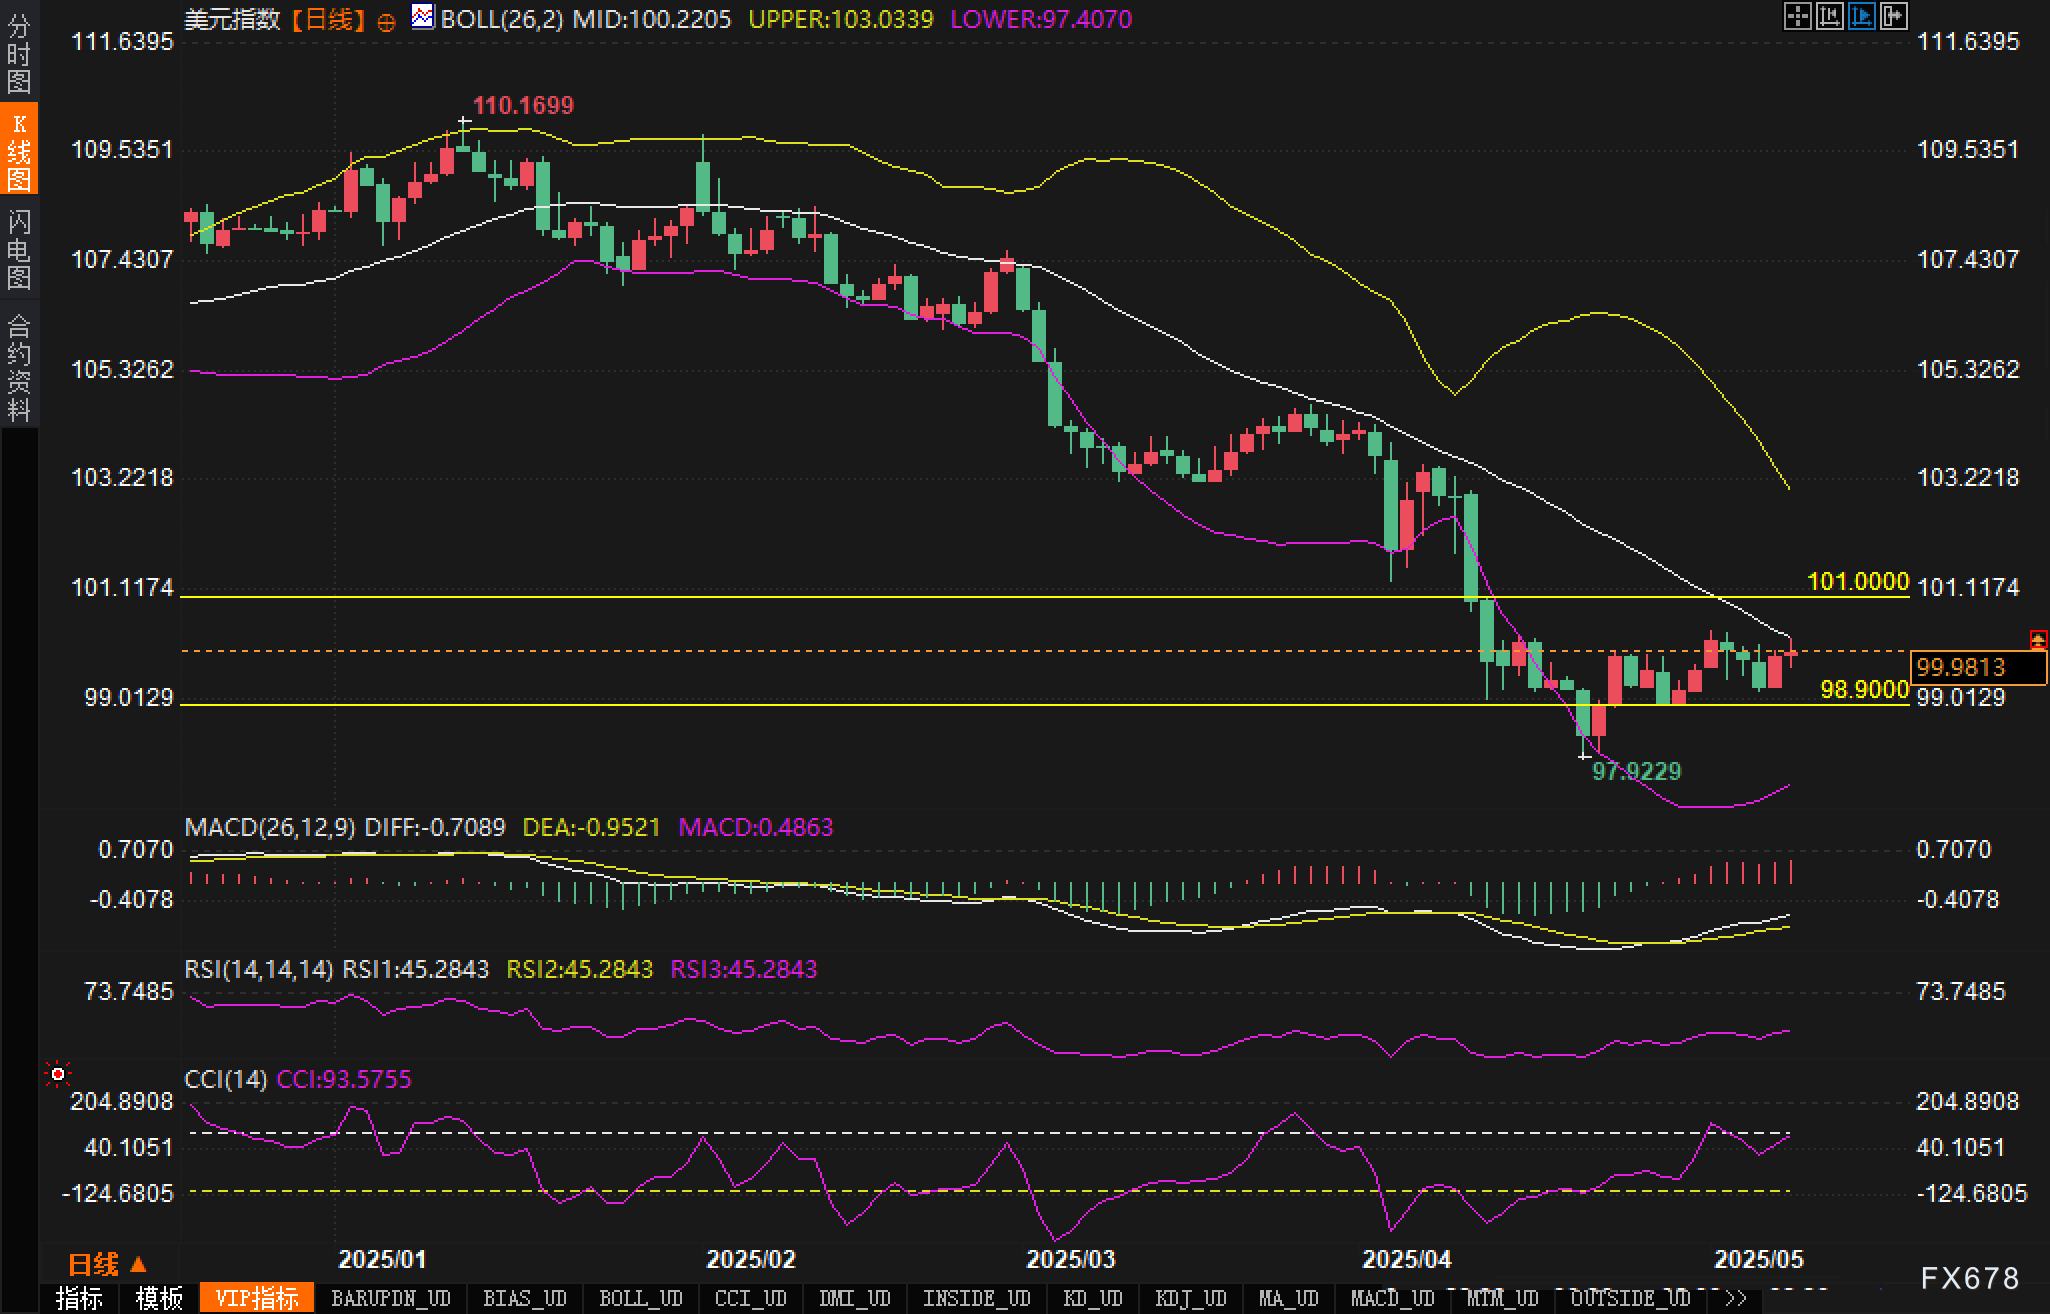Open the 模板 template tab

click(159, 1299)
